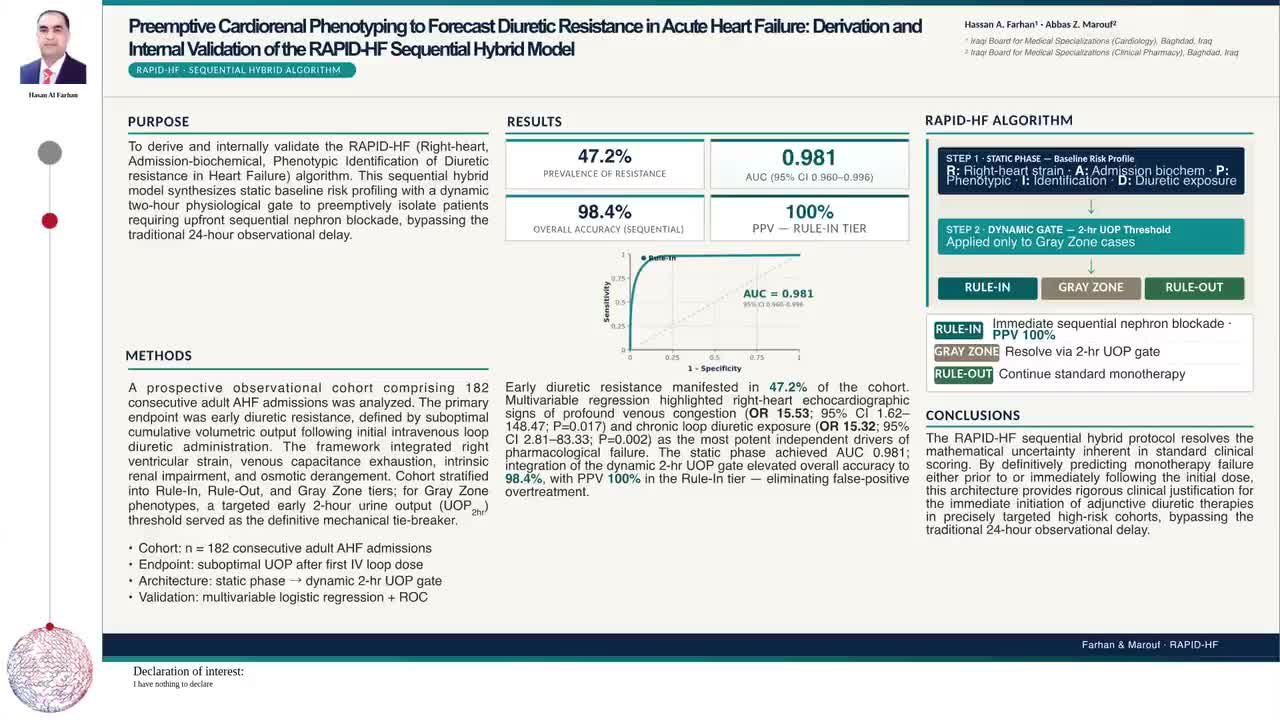Click the Declaration of interest label
Viewport: 1280px width, 720px height.
[x=188, y=672]
